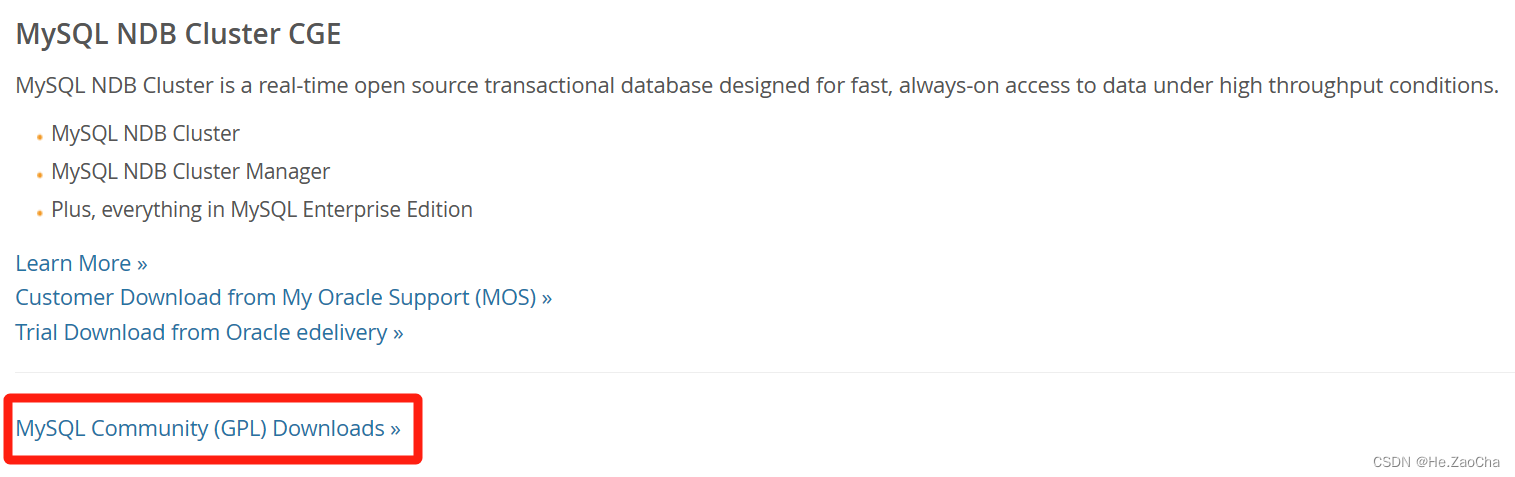Click the CSDN @He.ZaoCha watermark

pos(1436,461)
